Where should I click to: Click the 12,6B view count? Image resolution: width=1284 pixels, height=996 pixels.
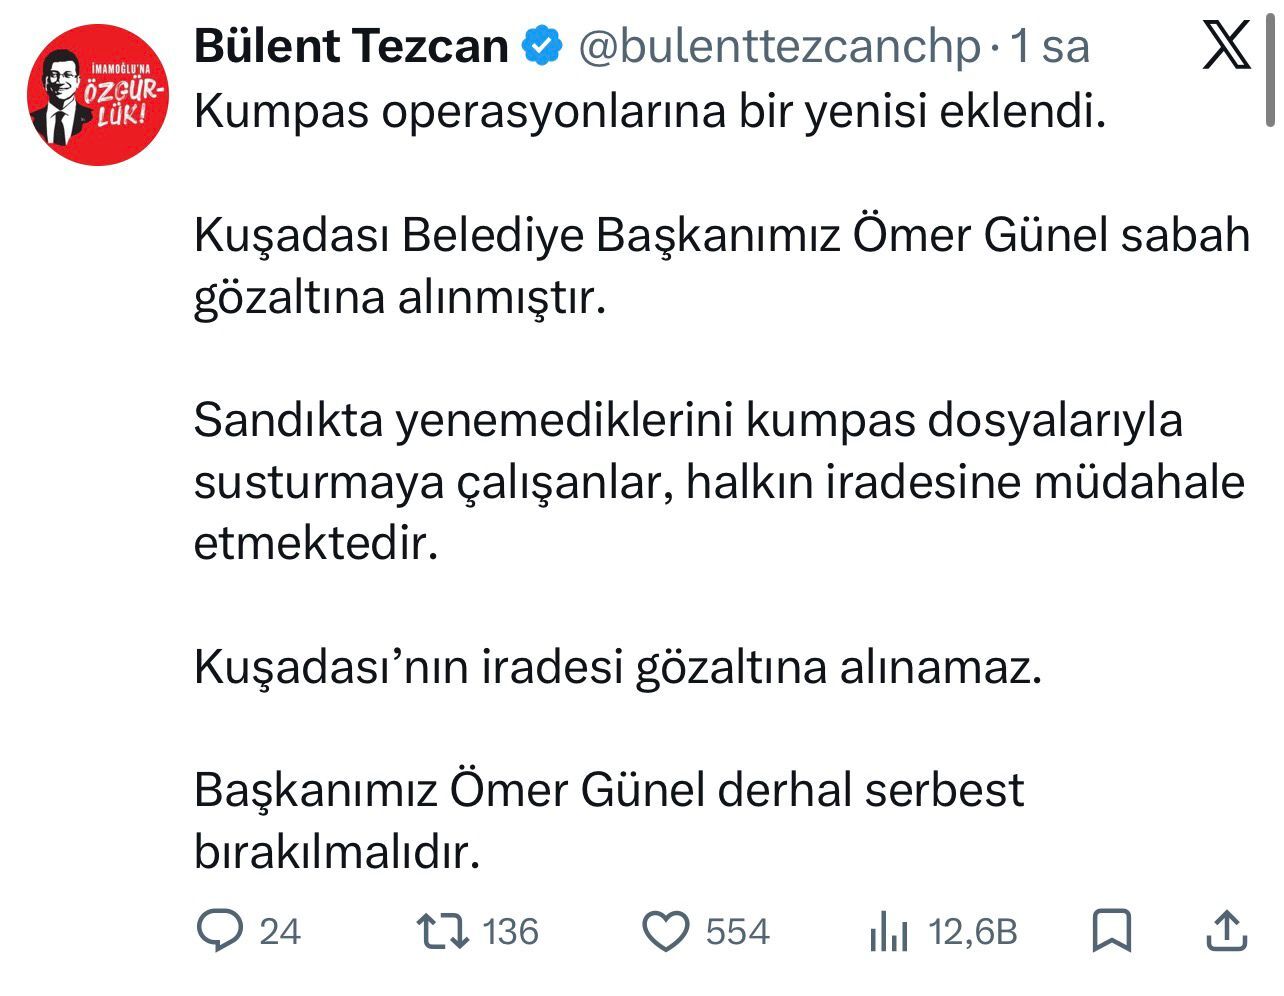click(x=972, y=932)
